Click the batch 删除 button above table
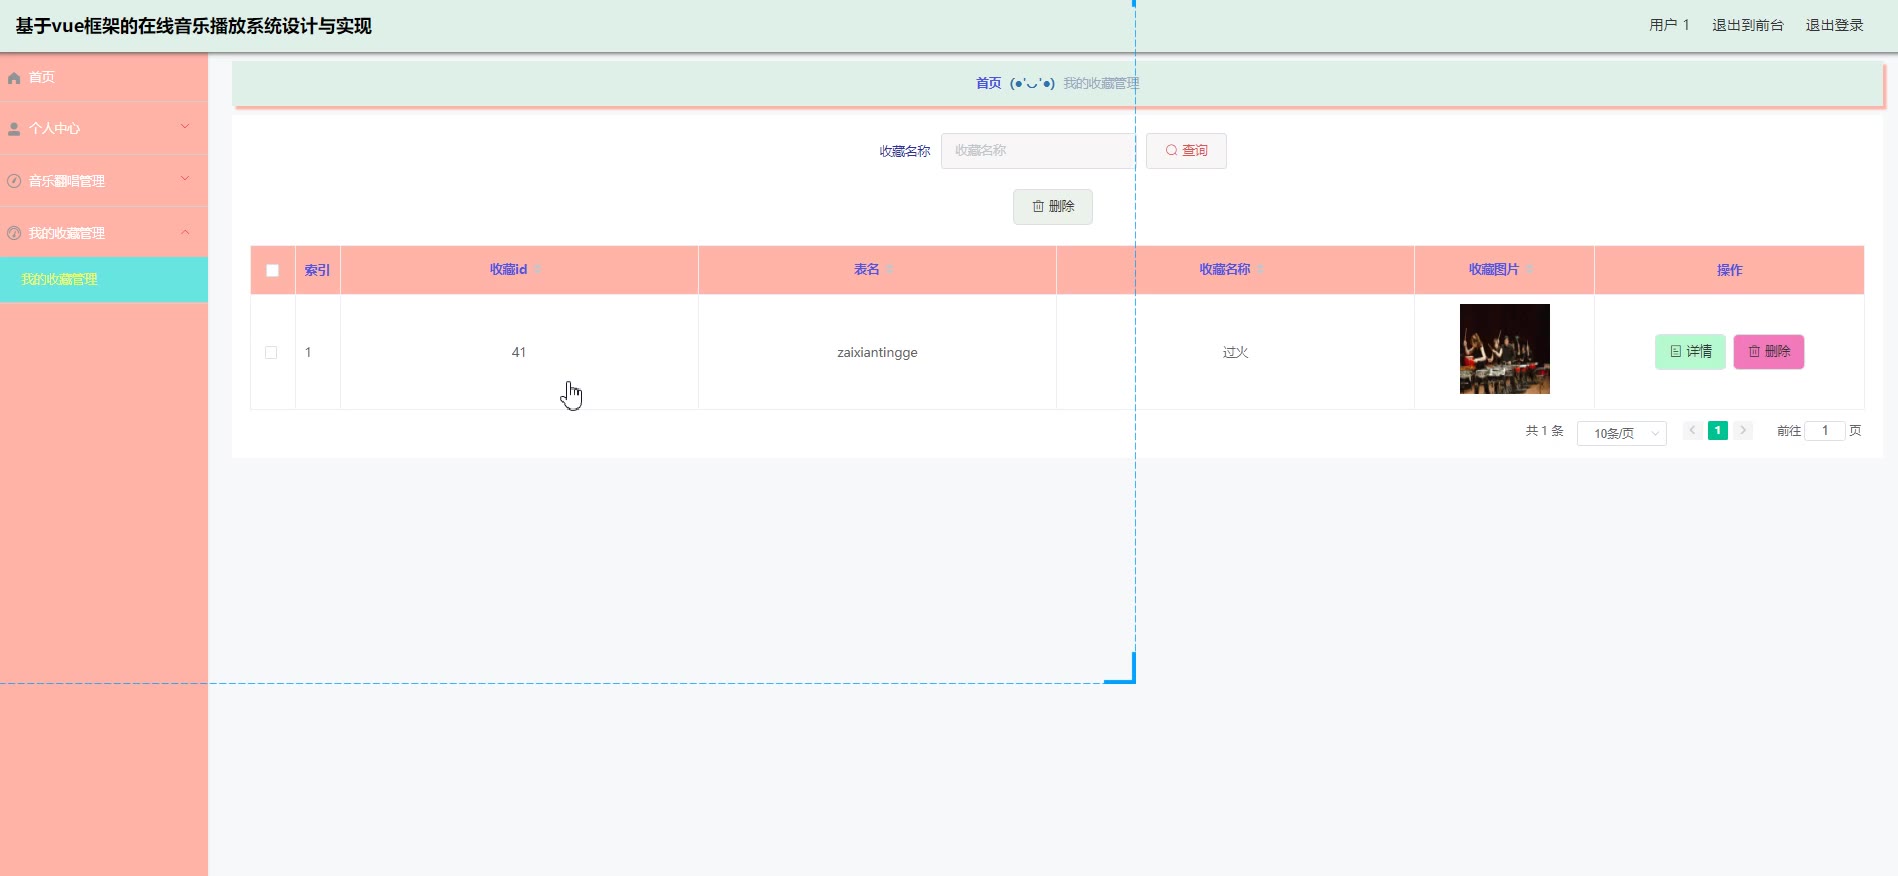This screenshot has width=1898, height=876. click(x=1053, y=207)
